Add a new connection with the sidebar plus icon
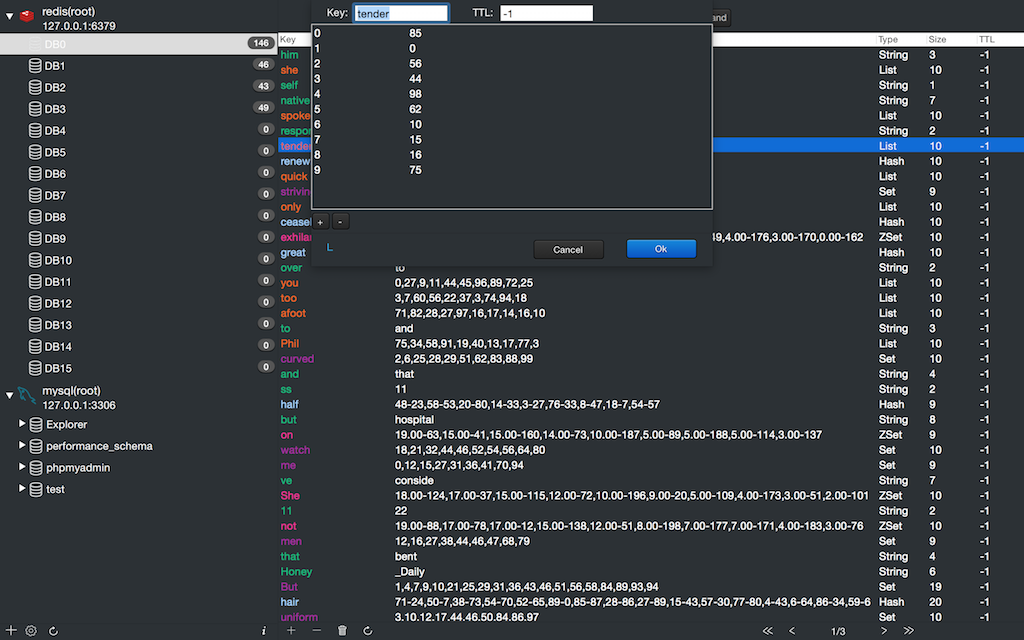Viewport: 1024px width, 640px height. pos(12,631)
